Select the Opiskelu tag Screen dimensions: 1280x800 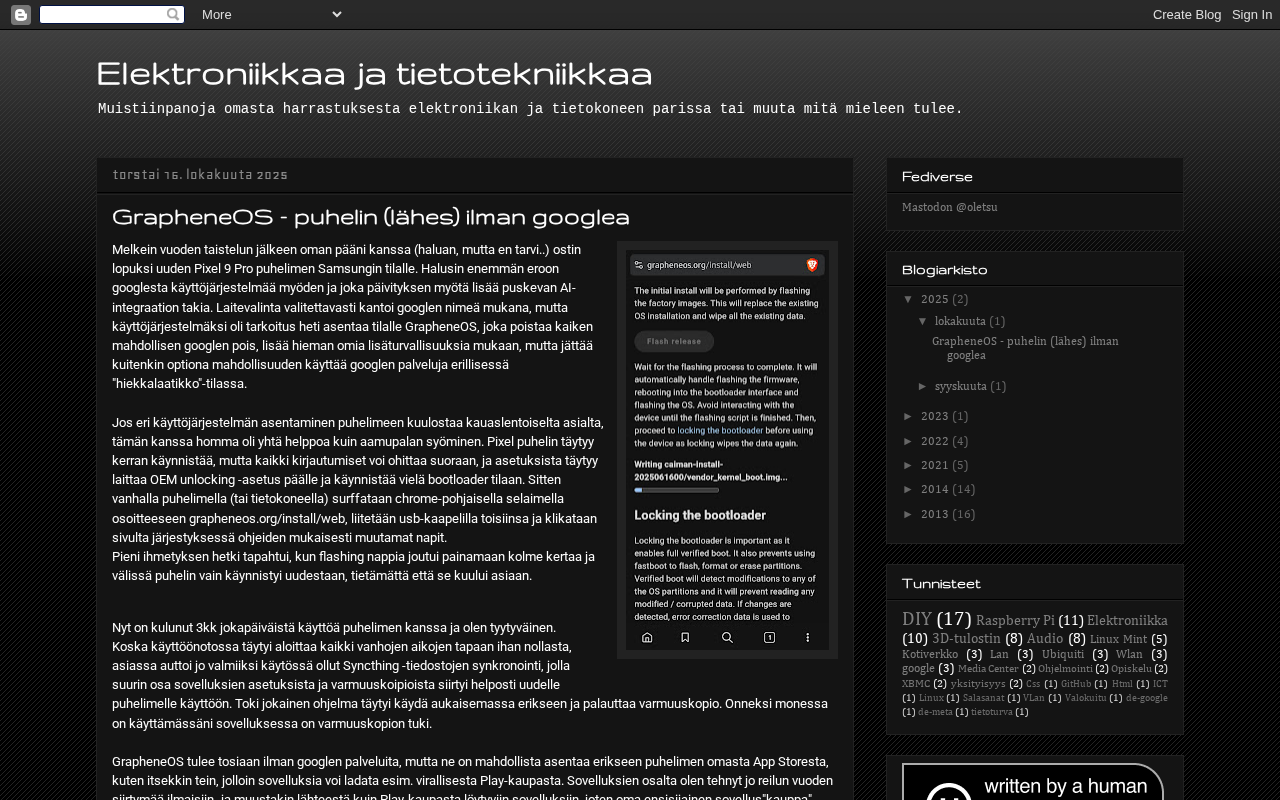1131,669
